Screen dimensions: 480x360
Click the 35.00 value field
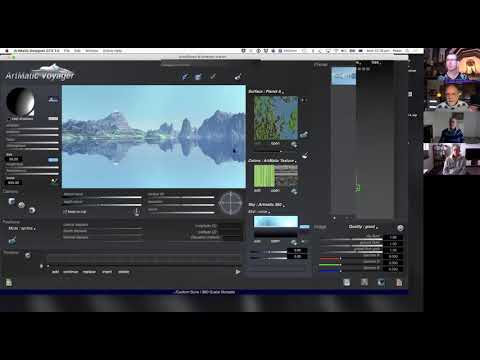click(x=14, y=159)
